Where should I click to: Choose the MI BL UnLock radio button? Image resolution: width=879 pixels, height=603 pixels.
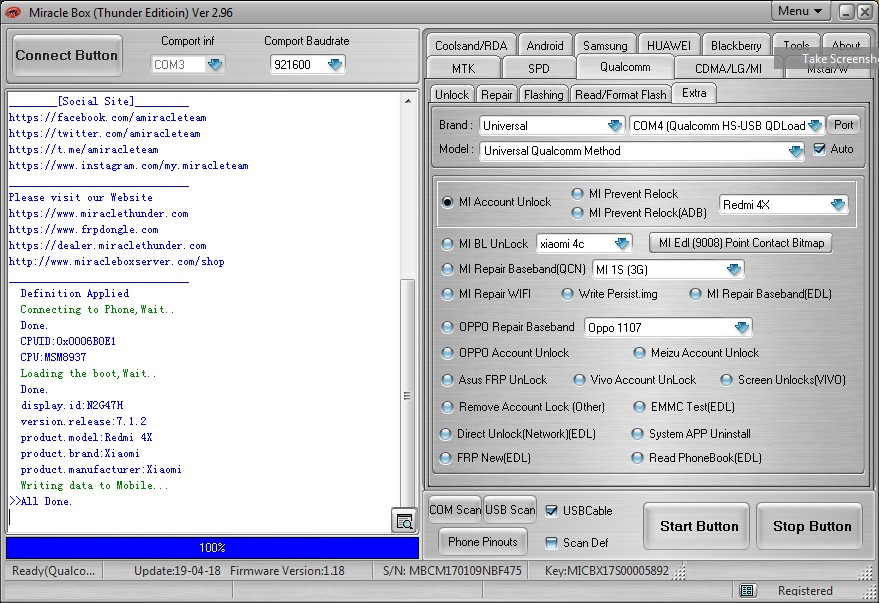(x=447, y=244)
